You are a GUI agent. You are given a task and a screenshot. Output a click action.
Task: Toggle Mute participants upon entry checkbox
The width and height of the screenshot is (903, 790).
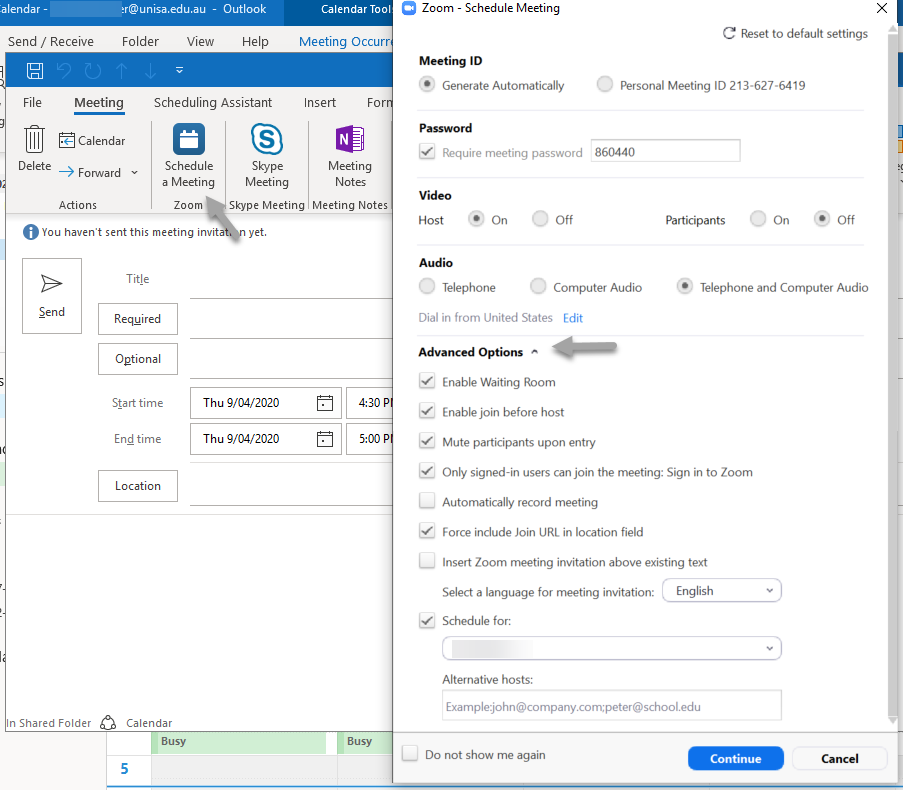point(427,441)
